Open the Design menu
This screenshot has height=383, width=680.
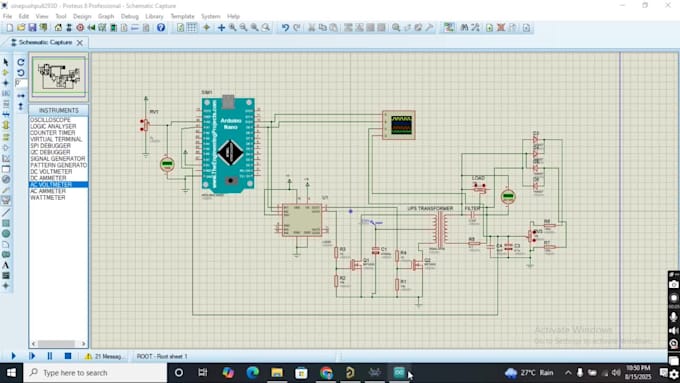82,16
